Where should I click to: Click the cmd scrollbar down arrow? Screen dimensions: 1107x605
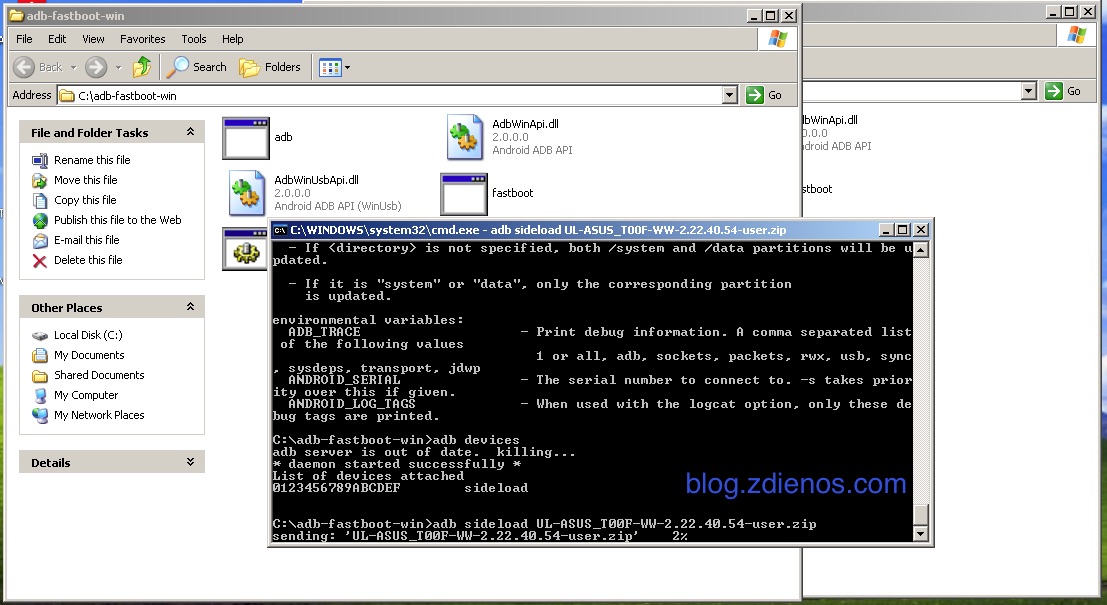click(x=921, y=534)
